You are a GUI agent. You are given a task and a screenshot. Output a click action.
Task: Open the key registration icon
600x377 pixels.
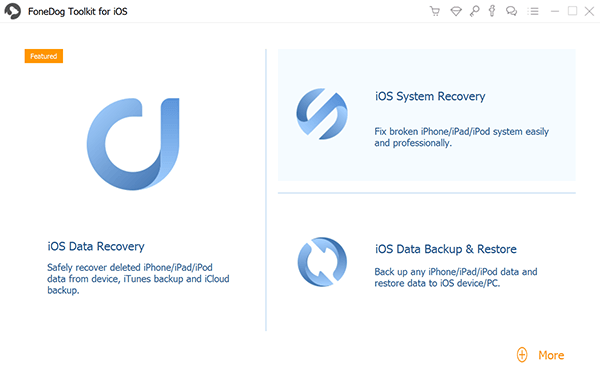tap(475, 11)
